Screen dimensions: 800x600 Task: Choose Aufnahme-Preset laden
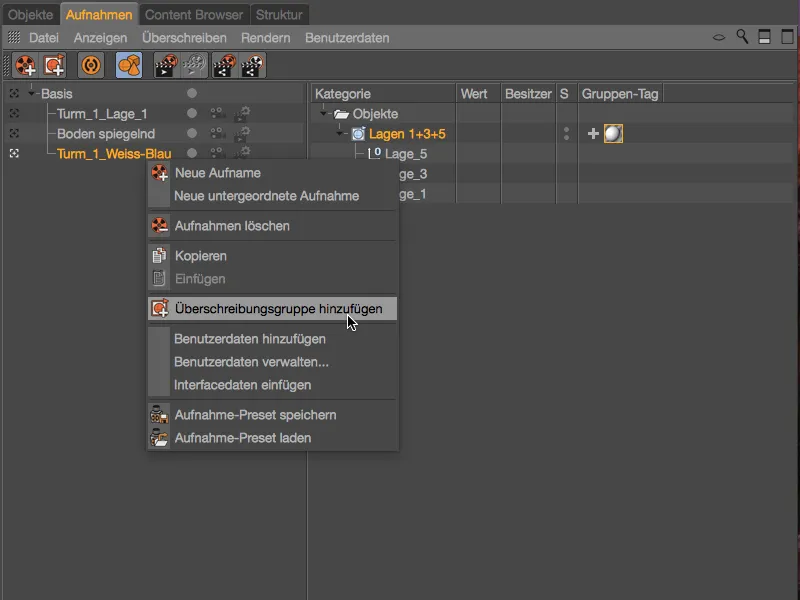(x=272, y=438)
